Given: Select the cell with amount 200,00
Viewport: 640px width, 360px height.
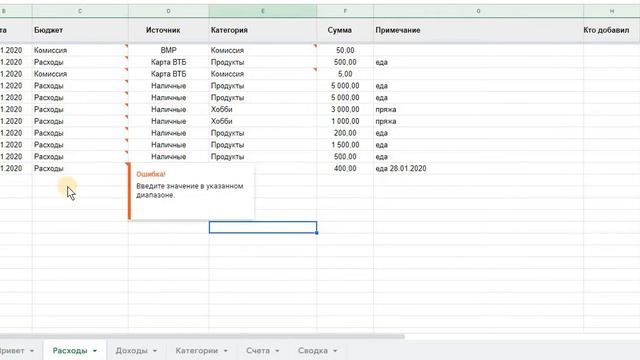Looking at the screenshot, I should 345,133.
